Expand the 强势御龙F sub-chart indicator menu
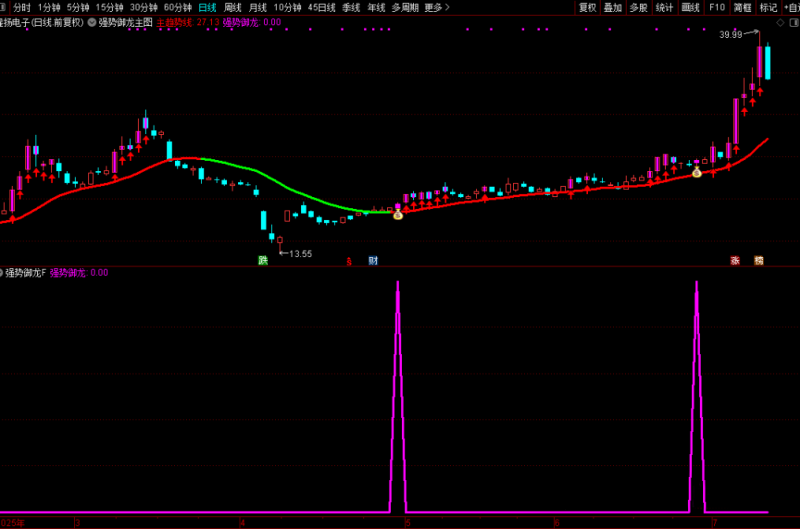The image size is (800, 529). pos(3,272)
